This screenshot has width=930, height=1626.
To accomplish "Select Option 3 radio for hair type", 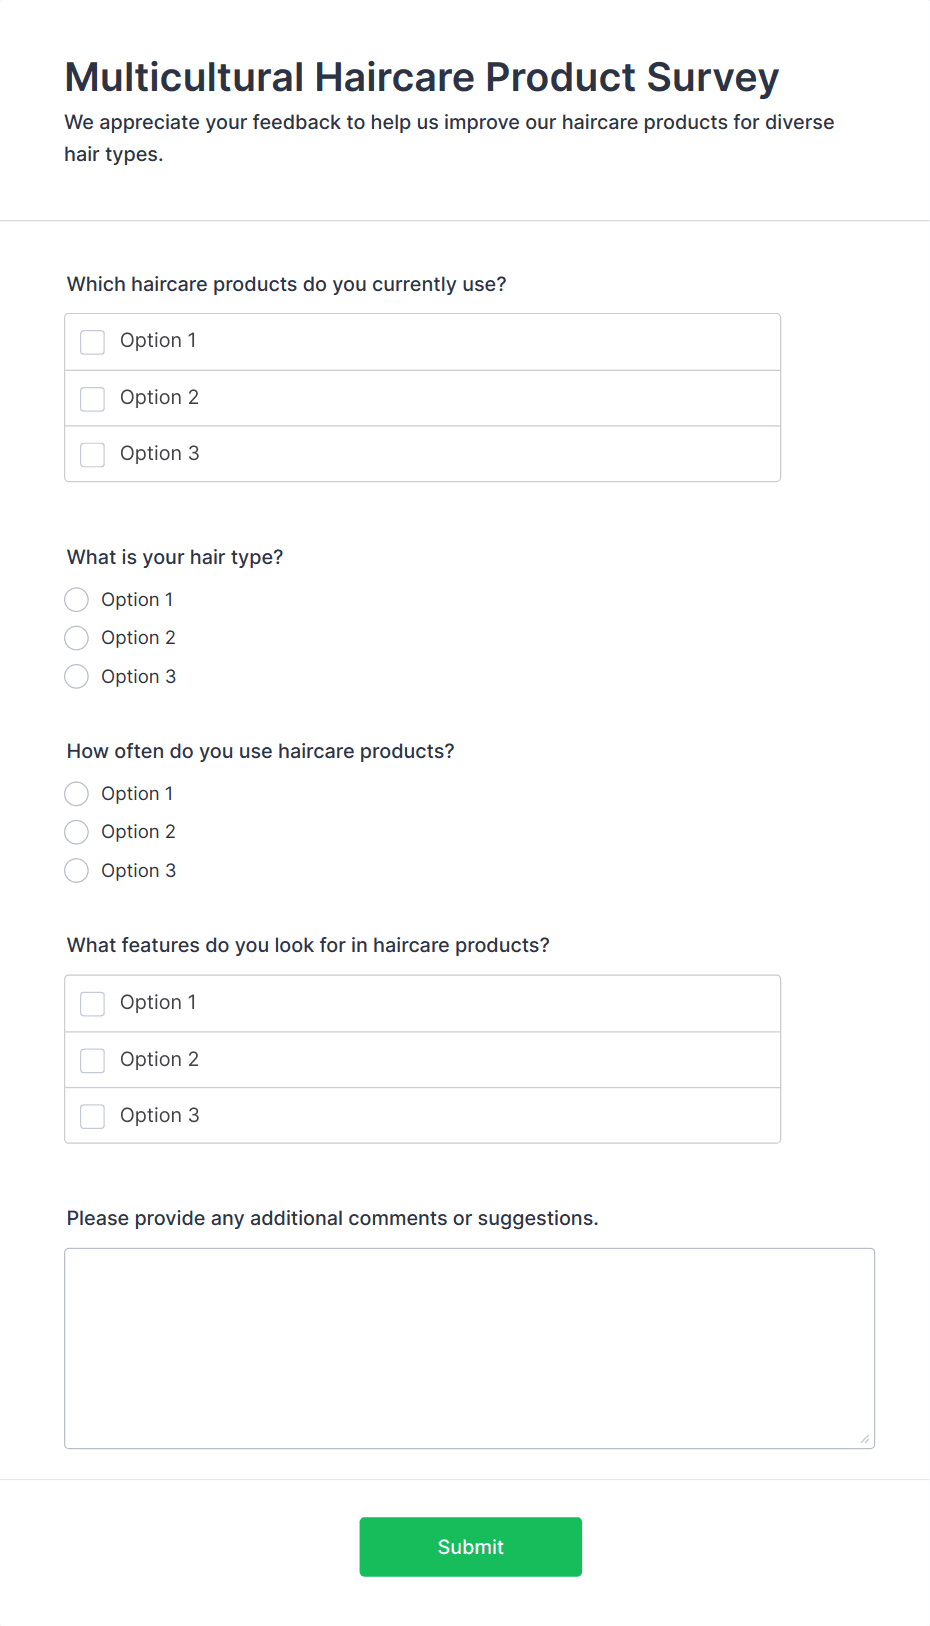I will click(77, 677).
